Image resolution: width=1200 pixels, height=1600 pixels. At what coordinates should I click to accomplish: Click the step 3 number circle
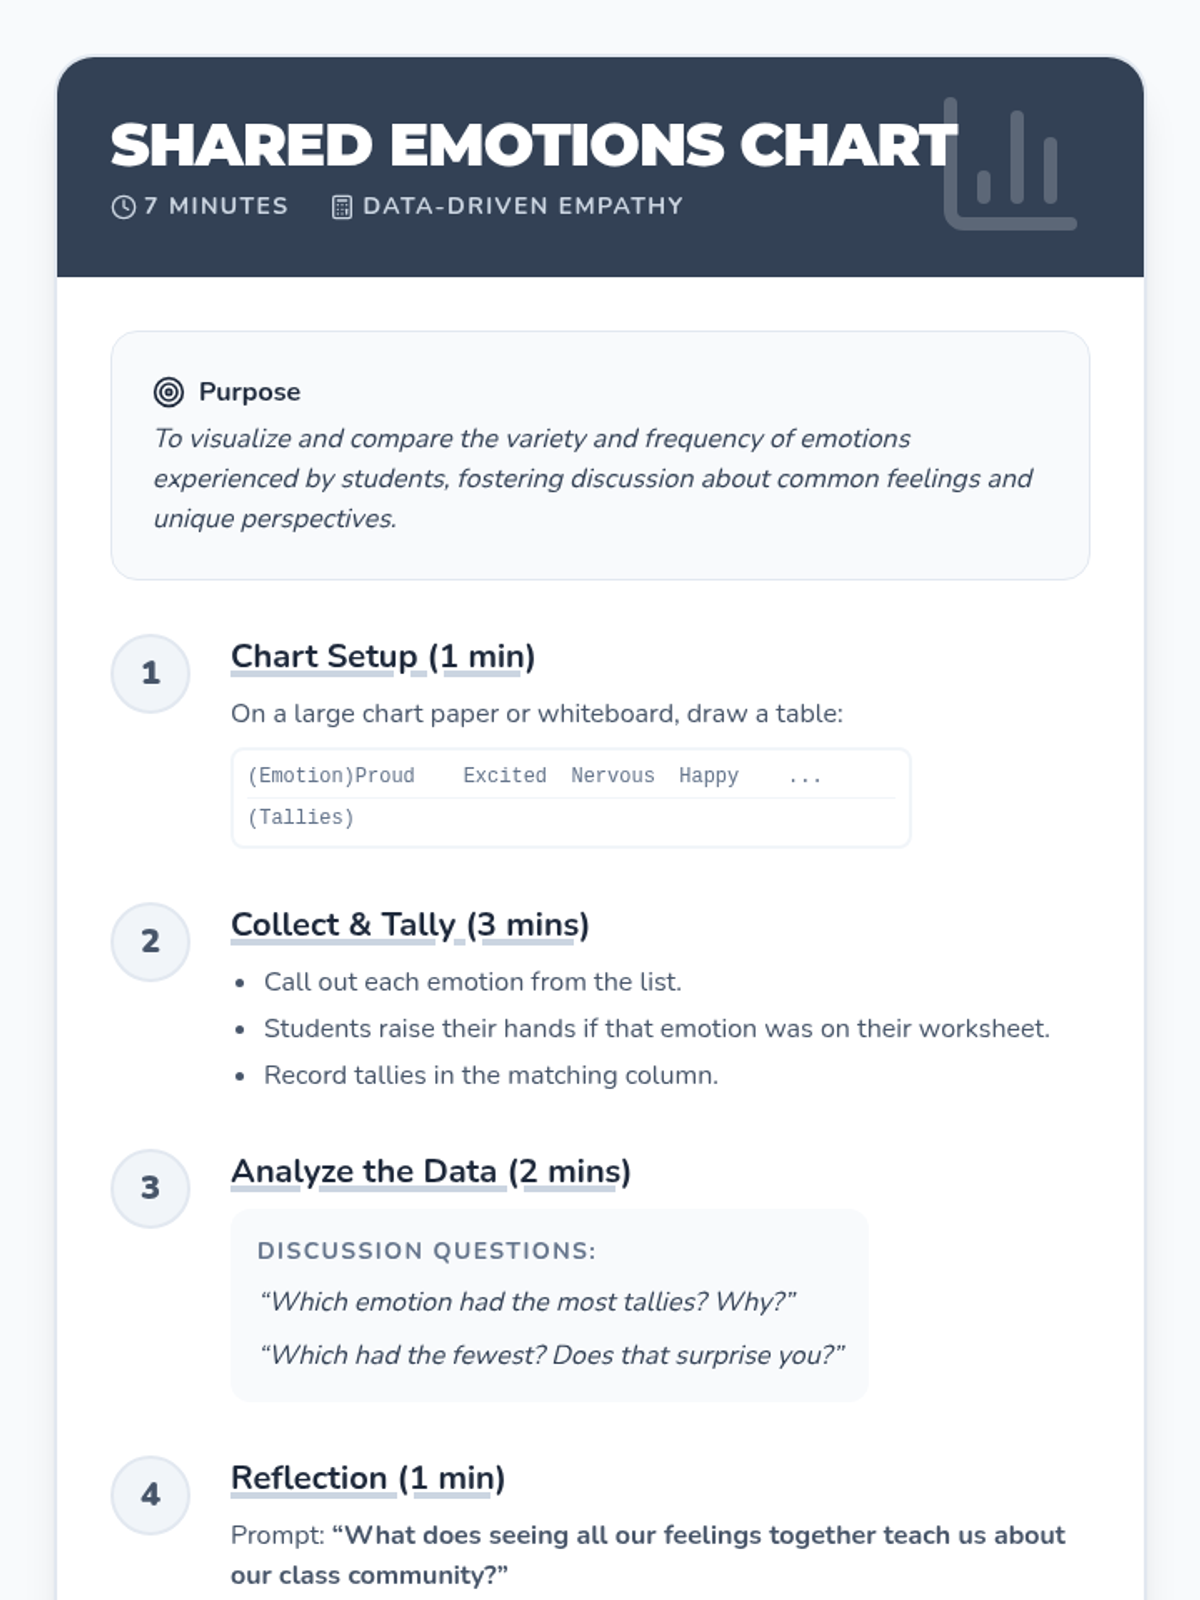tap(150, 1187)
